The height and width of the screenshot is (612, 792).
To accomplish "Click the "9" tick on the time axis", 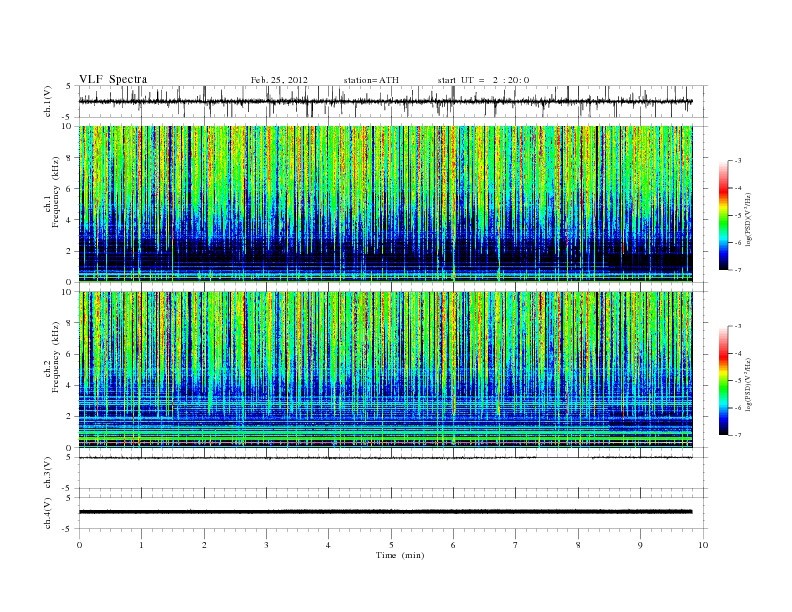I will pos(640,545).
